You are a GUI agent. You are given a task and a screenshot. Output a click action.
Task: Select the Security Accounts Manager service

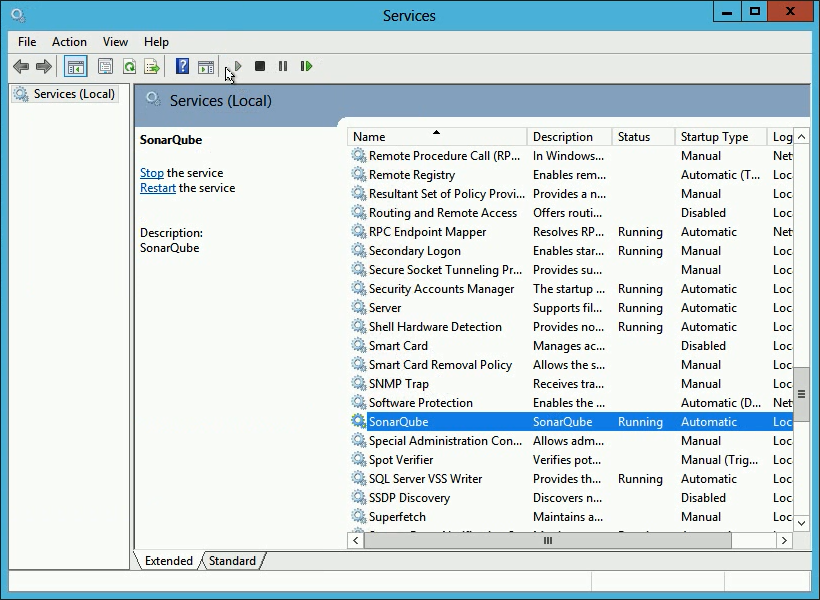(x=571, y=289)
